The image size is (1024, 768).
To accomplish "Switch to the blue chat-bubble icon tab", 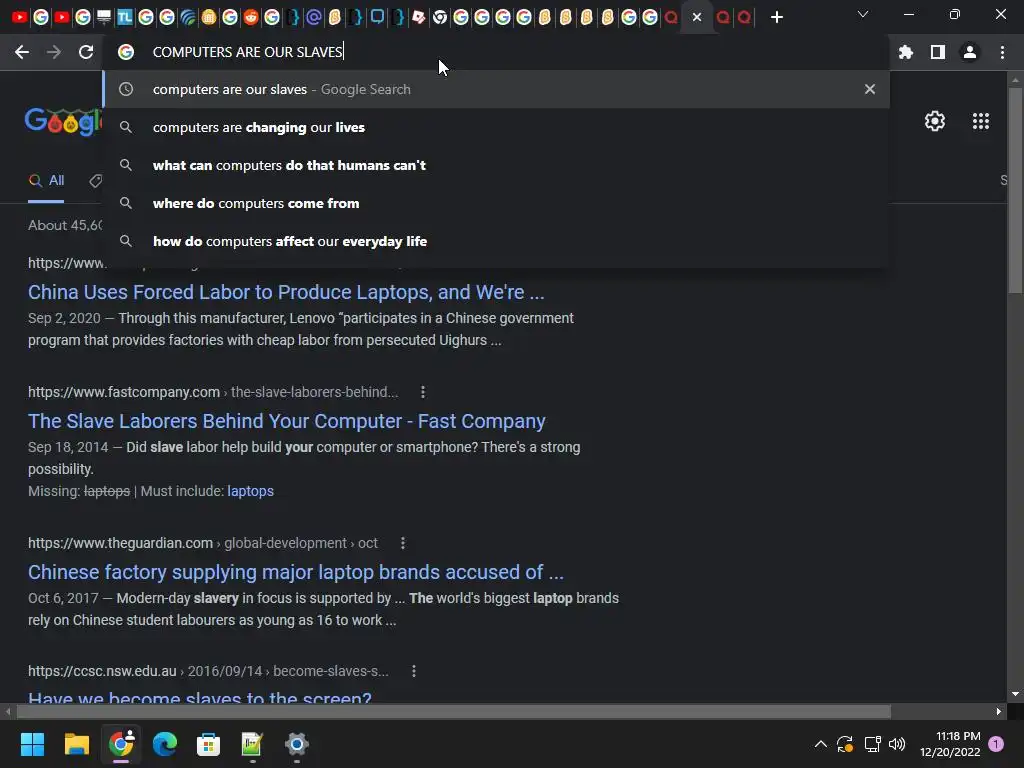I will (377, 17).
